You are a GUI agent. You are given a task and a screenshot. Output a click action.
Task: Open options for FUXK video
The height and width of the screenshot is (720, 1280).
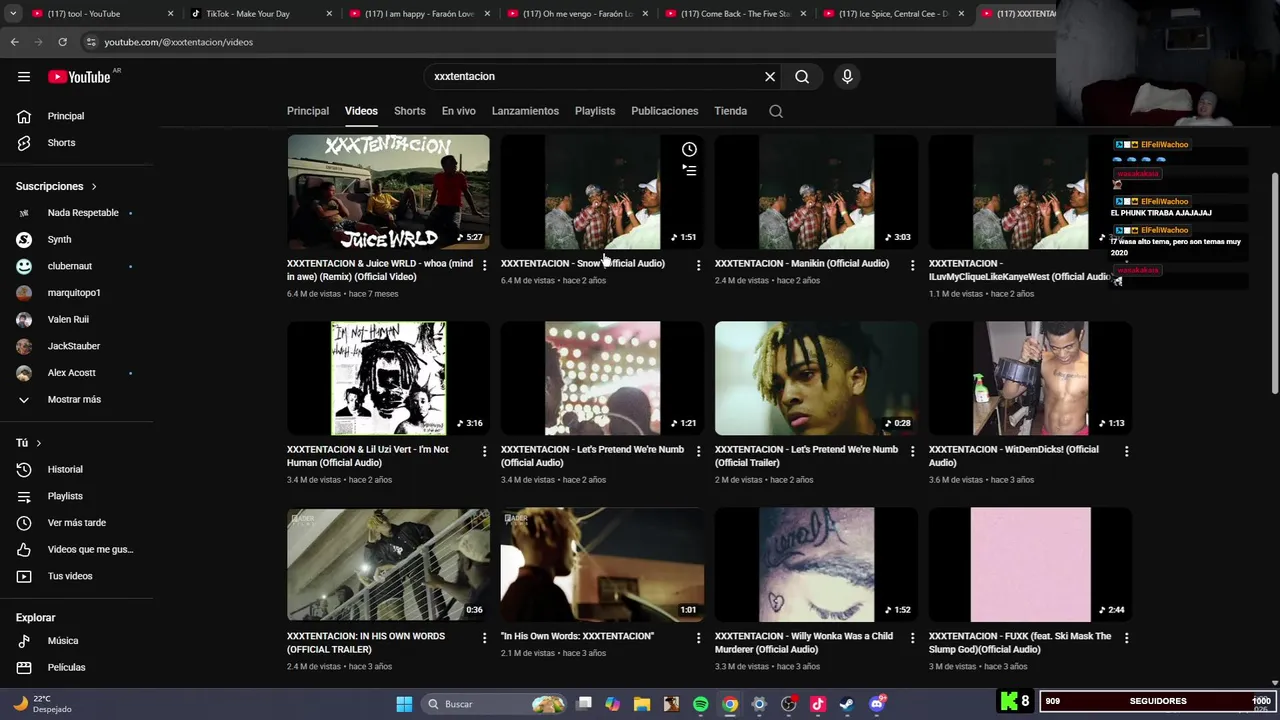(x=1126, y=637)
